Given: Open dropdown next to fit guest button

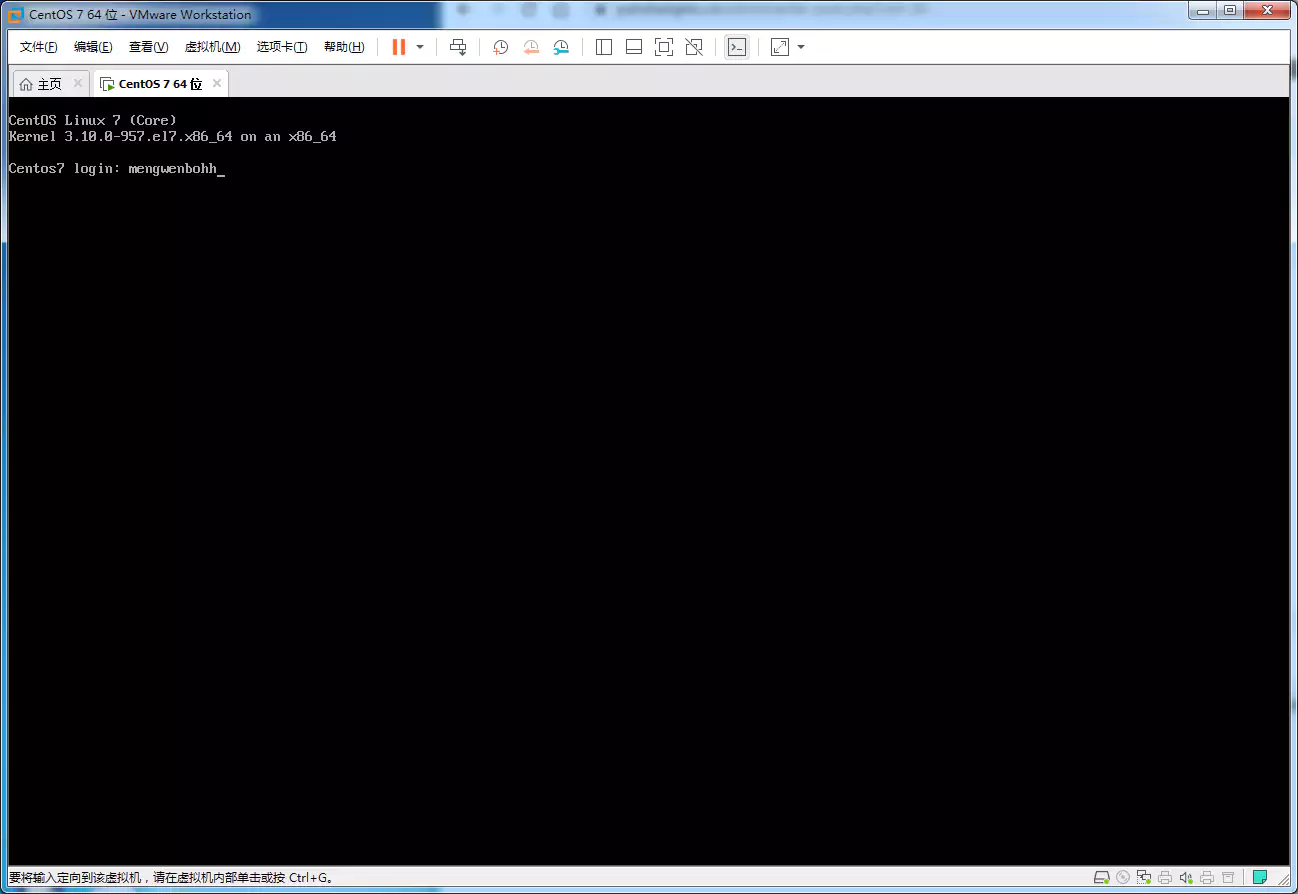Looking at the screenshot, I should point(799,46).
